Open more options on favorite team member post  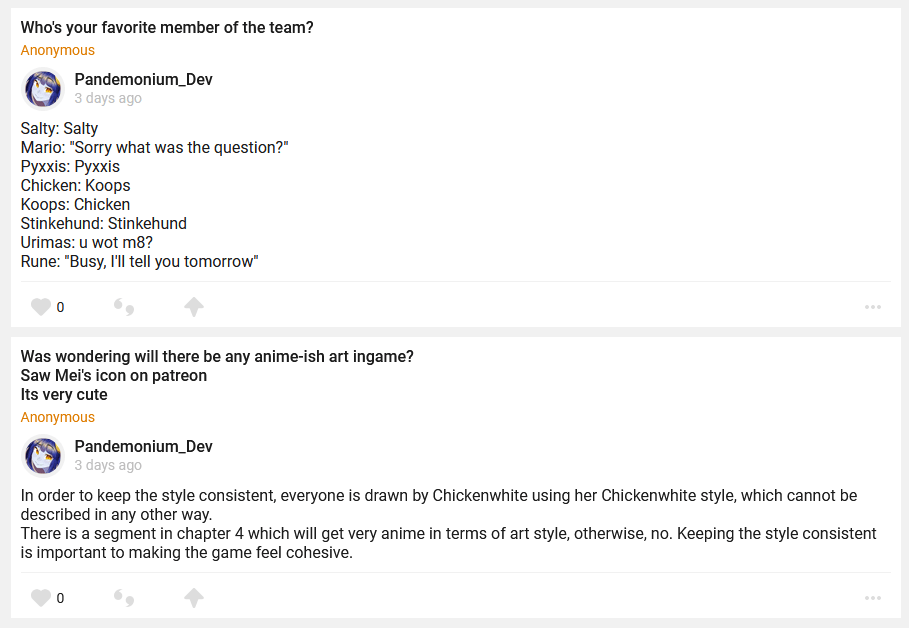[x=873, y=307]
